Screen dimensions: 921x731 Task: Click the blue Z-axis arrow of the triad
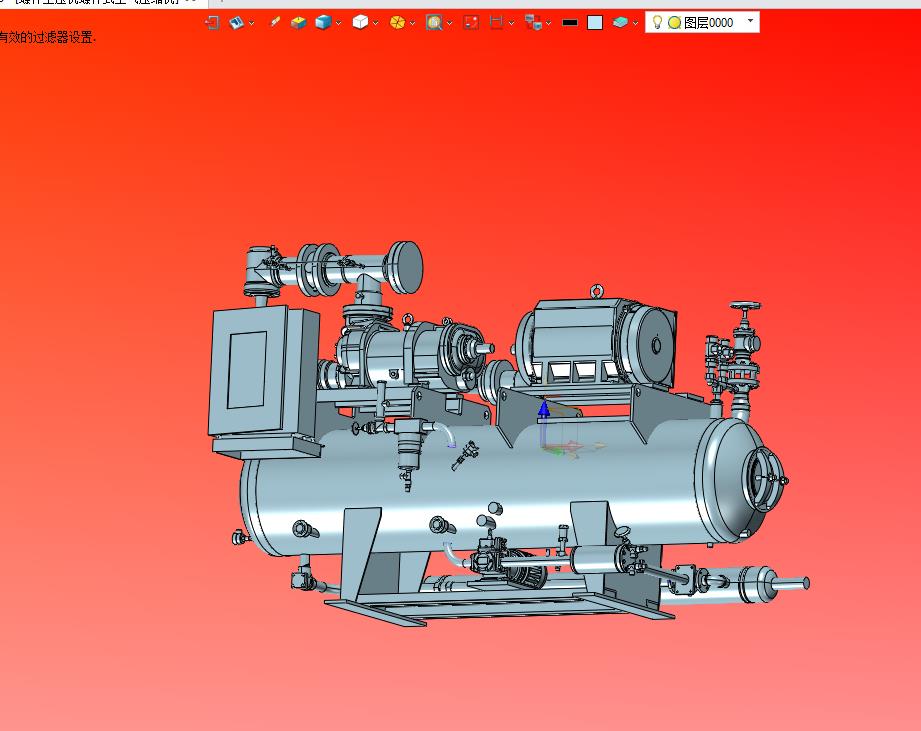(x=544, y=408)
